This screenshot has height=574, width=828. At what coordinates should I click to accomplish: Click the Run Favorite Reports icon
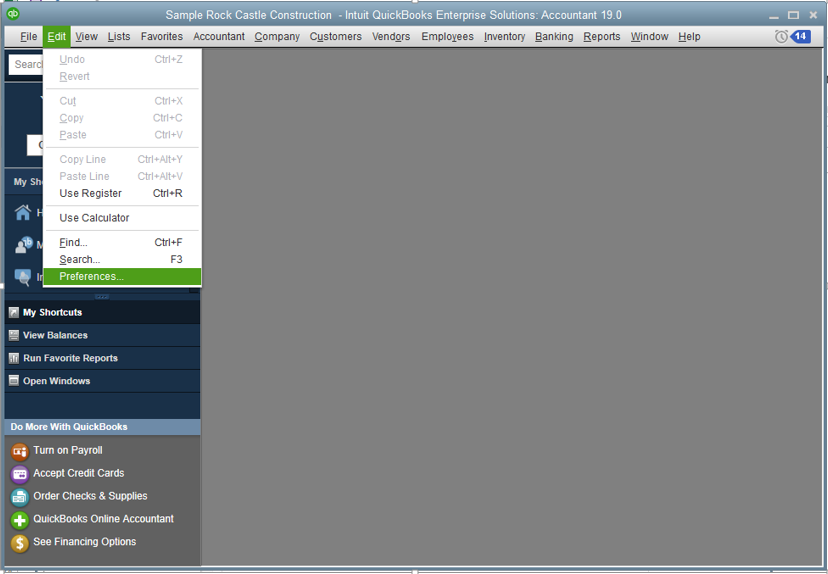point(14,358)
